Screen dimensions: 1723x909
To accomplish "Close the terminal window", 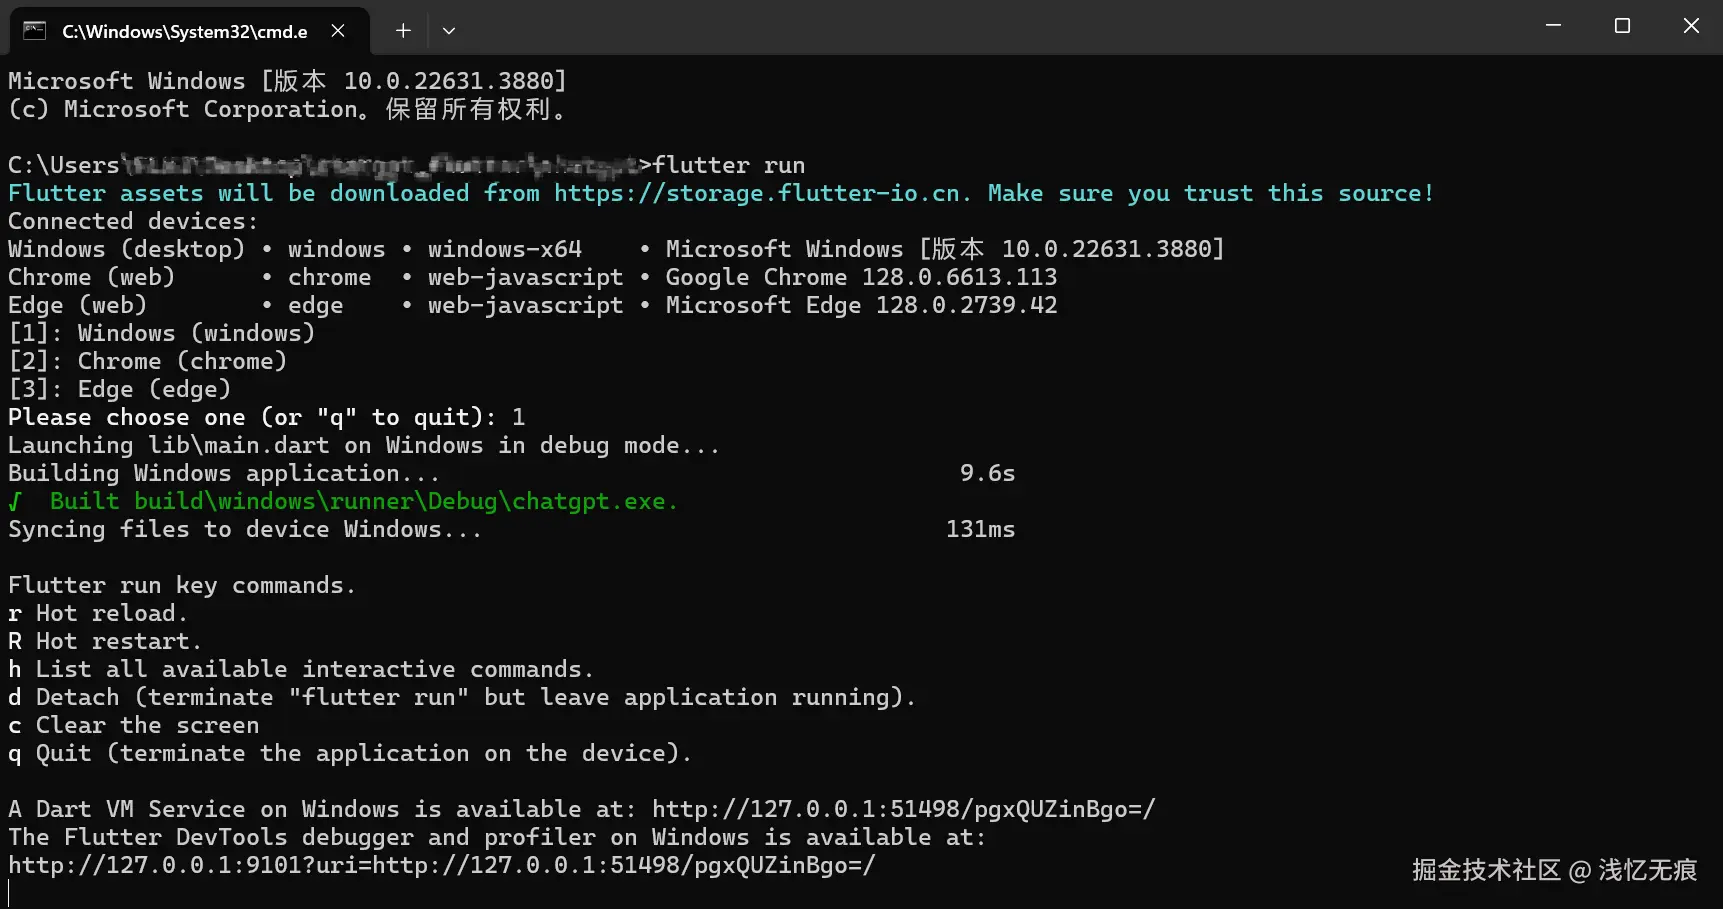I will [1691, 26].
